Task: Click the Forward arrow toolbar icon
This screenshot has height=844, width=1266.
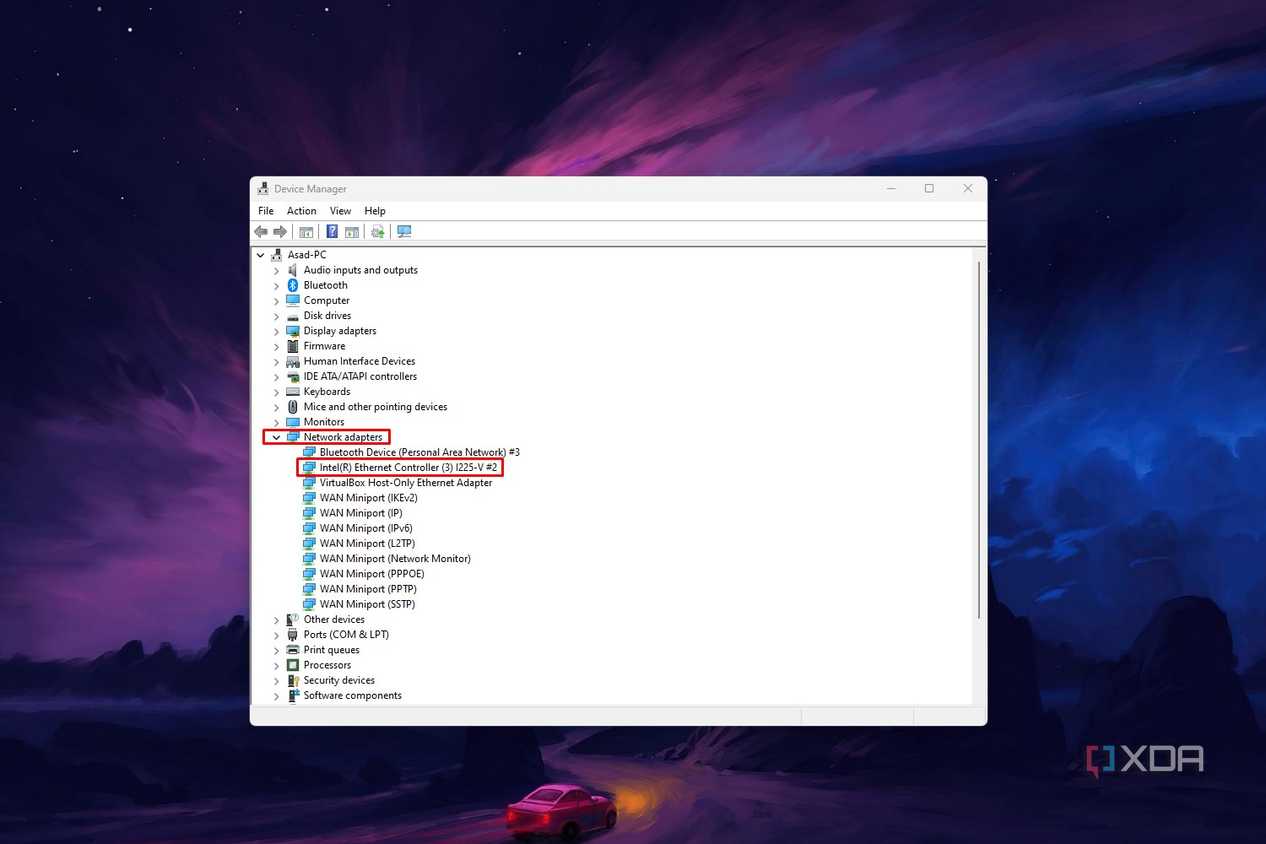Action: (x=280, y=232)
